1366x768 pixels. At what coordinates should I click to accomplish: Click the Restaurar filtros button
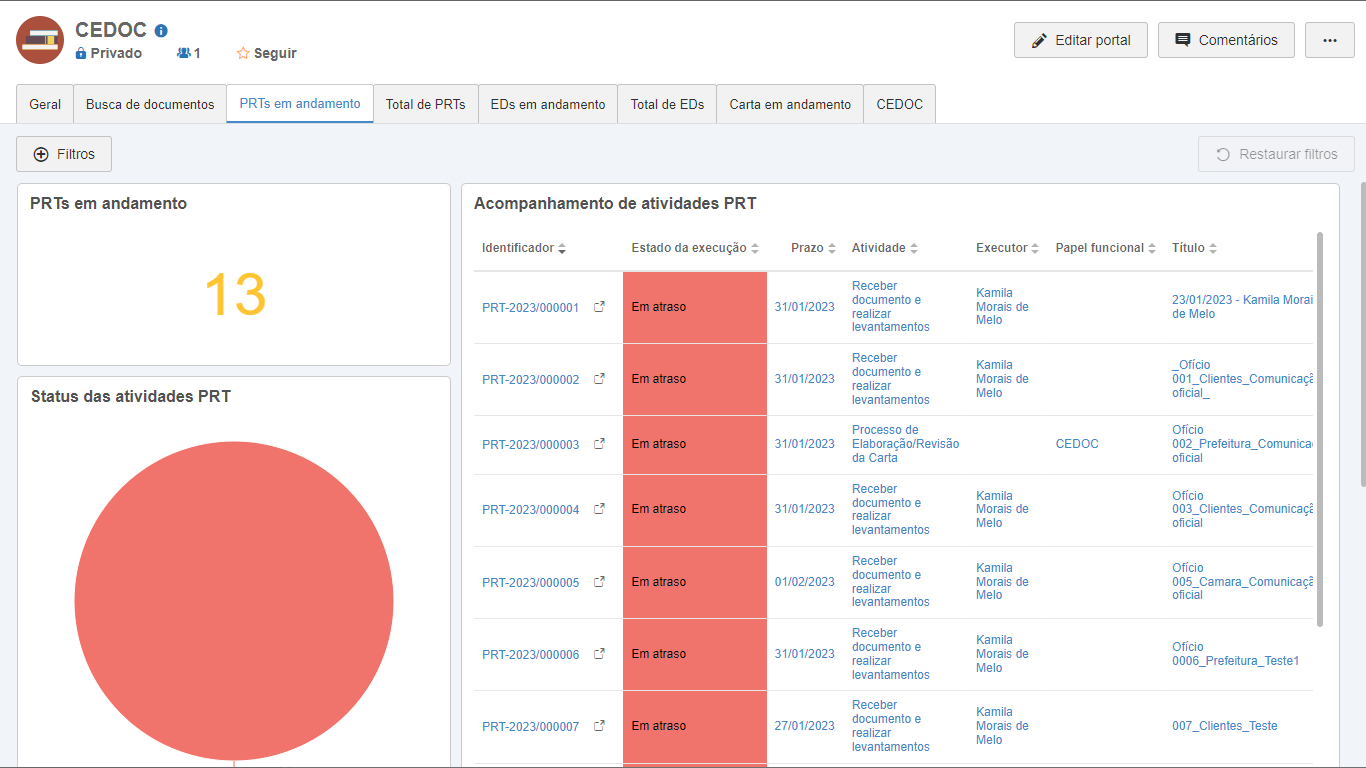1276,154
